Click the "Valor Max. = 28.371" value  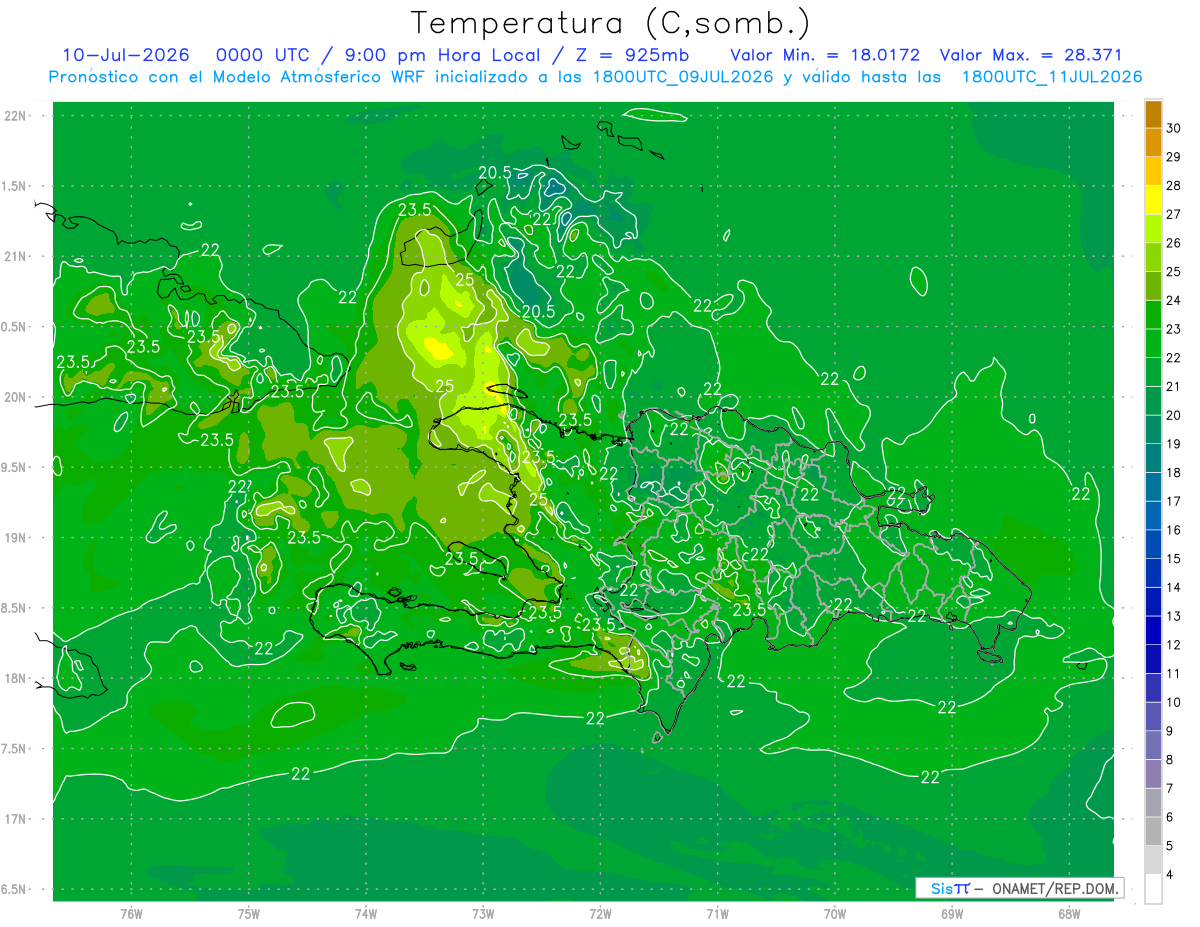(1031, 55)
